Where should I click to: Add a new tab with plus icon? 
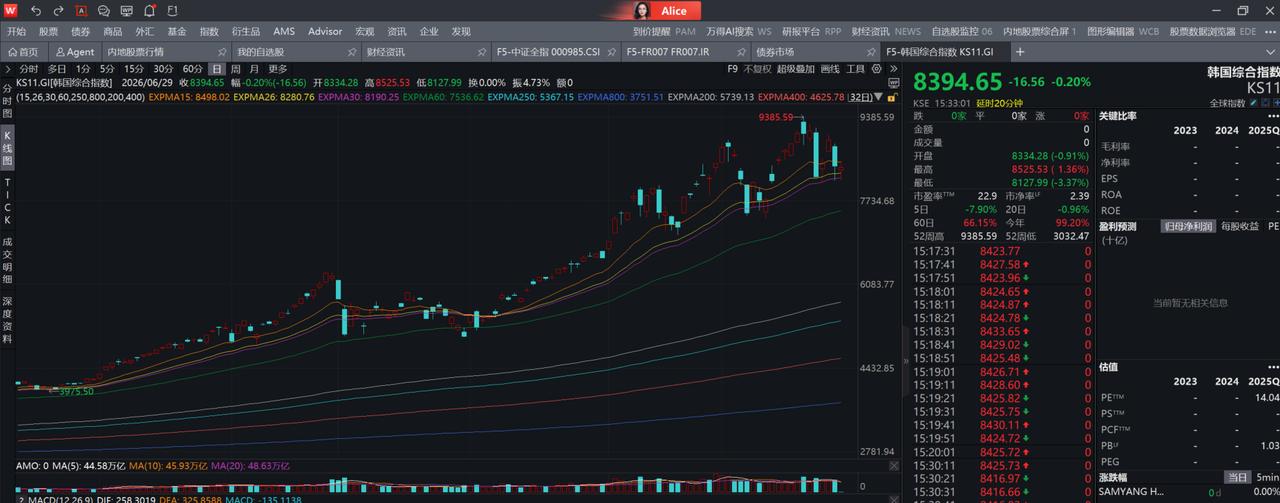pyautogui.click(x=1020, y=51)
